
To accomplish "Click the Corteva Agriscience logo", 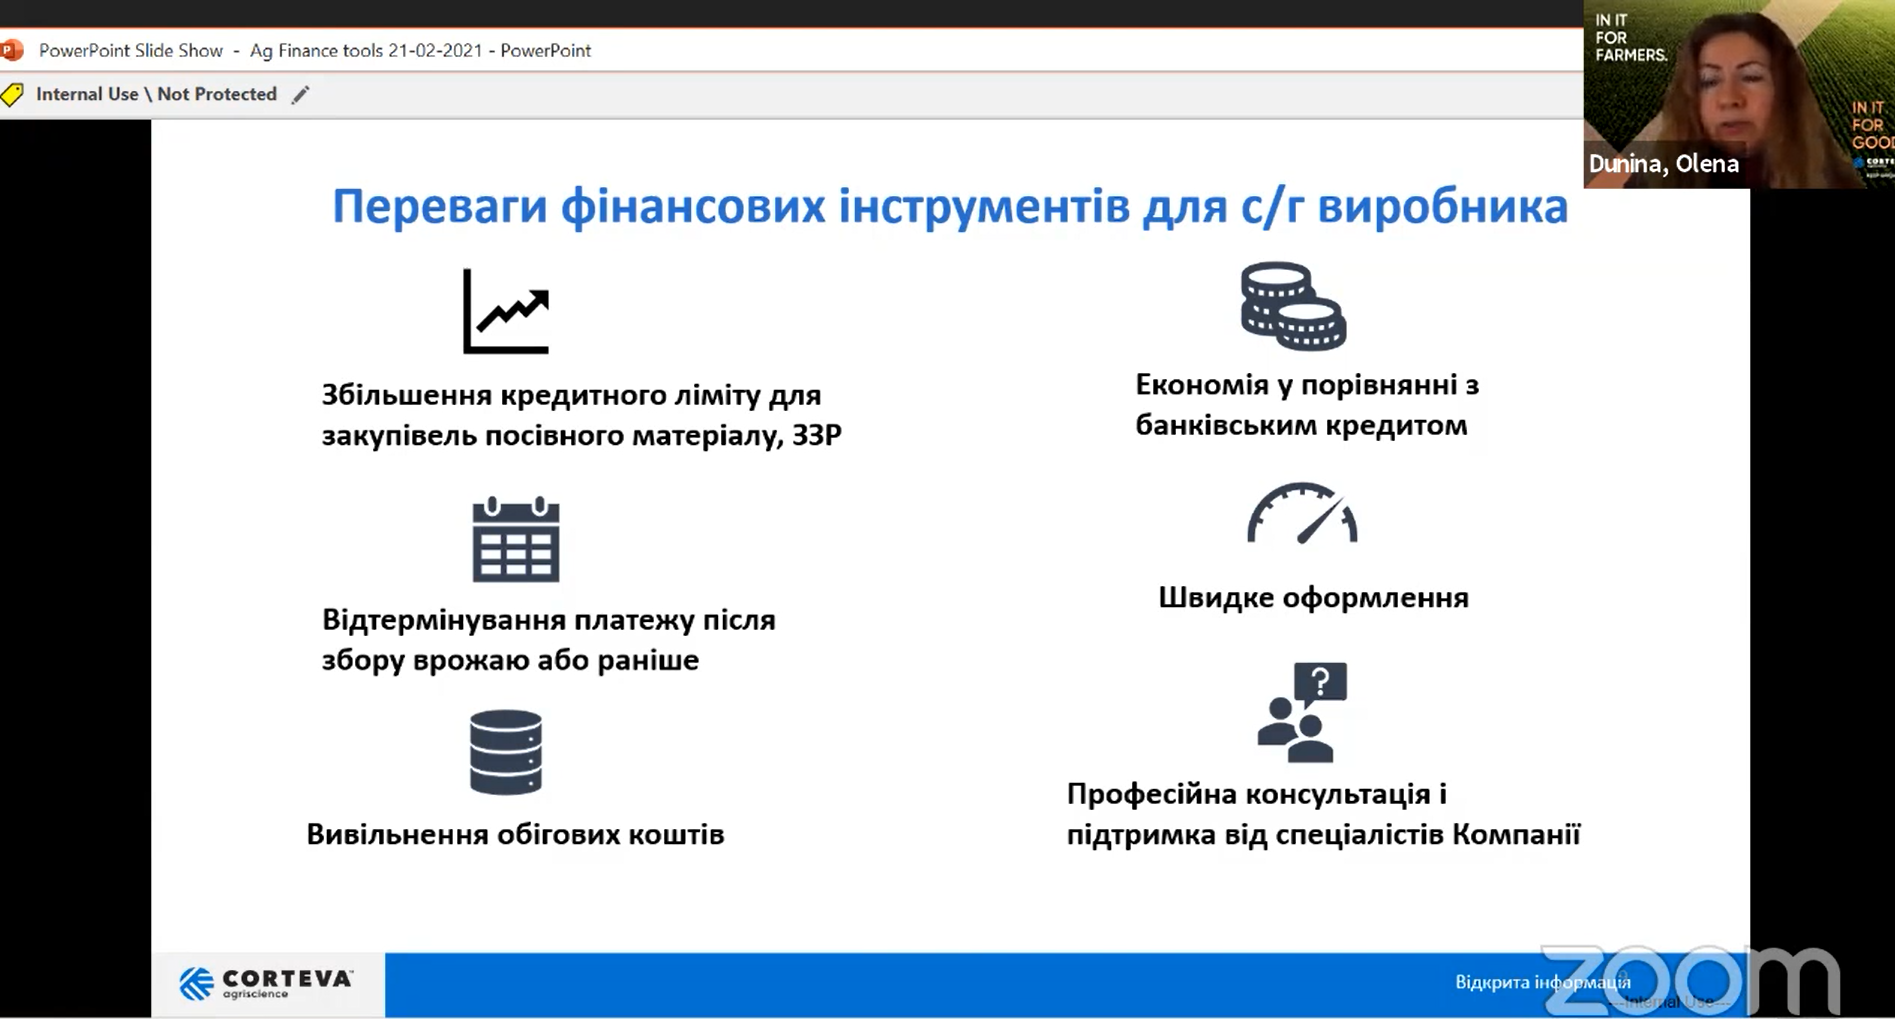I will point(266,983).
